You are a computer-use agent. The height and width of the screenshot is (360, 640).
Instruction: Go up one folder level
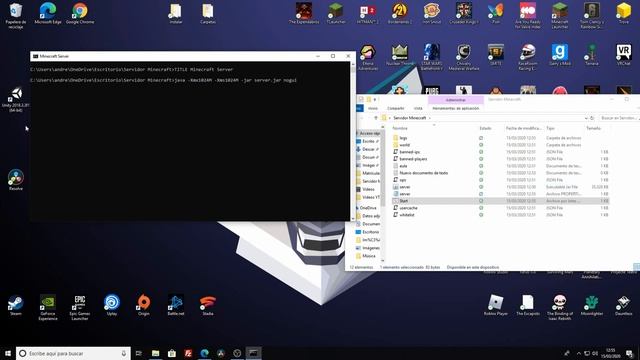(x=376, y=118)
